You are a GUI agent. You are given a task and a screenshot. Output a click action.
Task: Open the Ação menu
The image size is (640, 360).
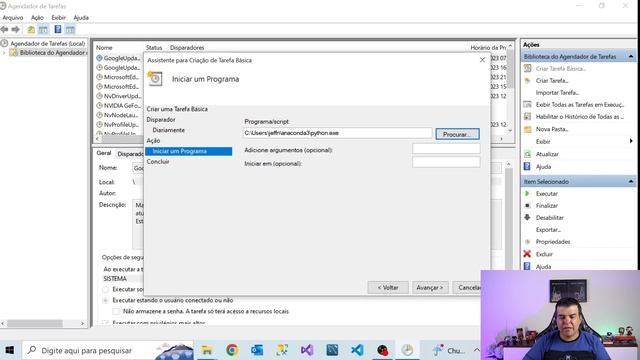point(37,18)
